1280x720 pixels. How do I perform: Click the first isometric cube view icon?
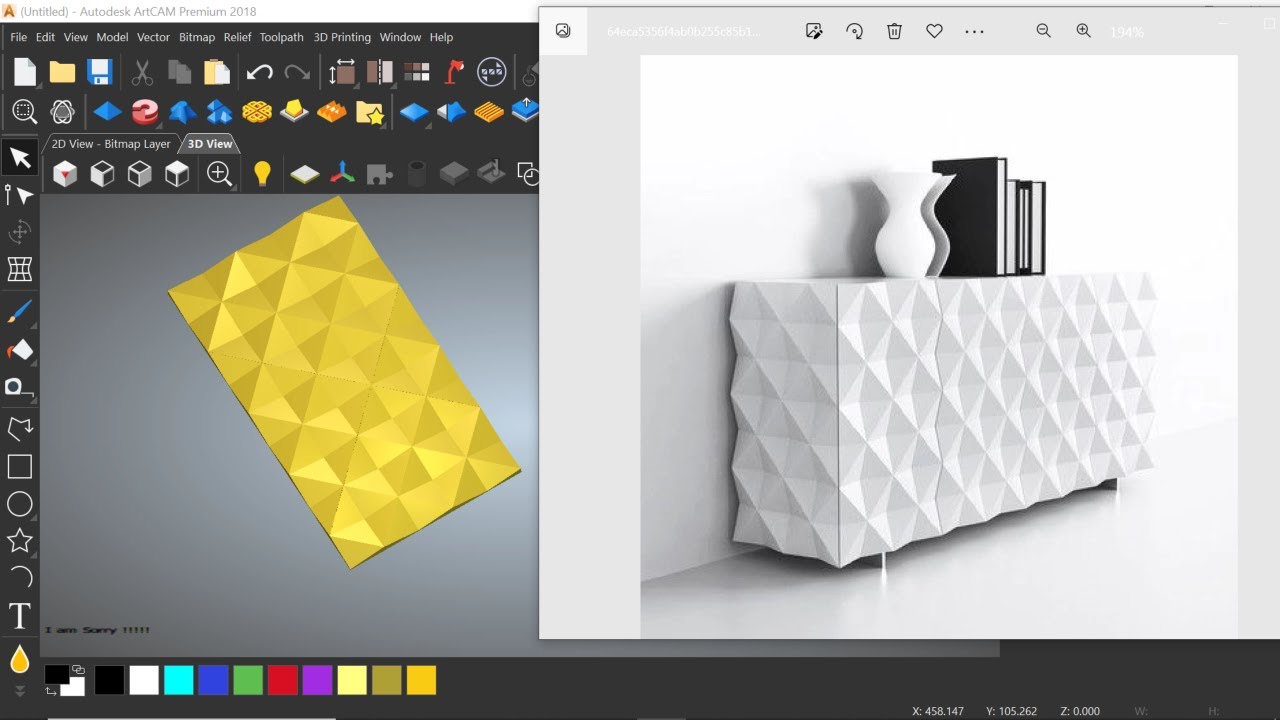(x=65, y=174)
